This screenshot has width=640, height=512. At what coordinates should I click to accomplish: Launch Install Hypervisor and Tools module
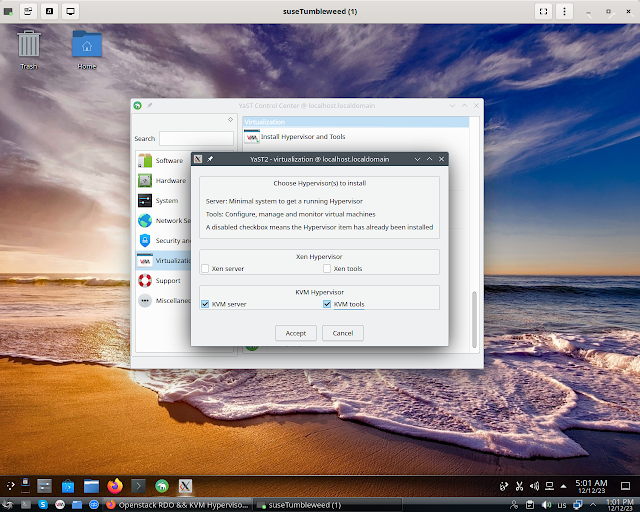point(295,137)
